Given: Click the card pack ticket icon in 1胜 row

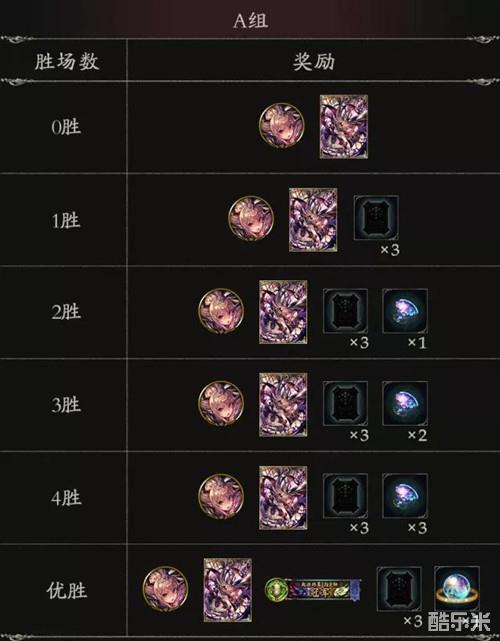Looking at the screenshot, I should point(376,217).
